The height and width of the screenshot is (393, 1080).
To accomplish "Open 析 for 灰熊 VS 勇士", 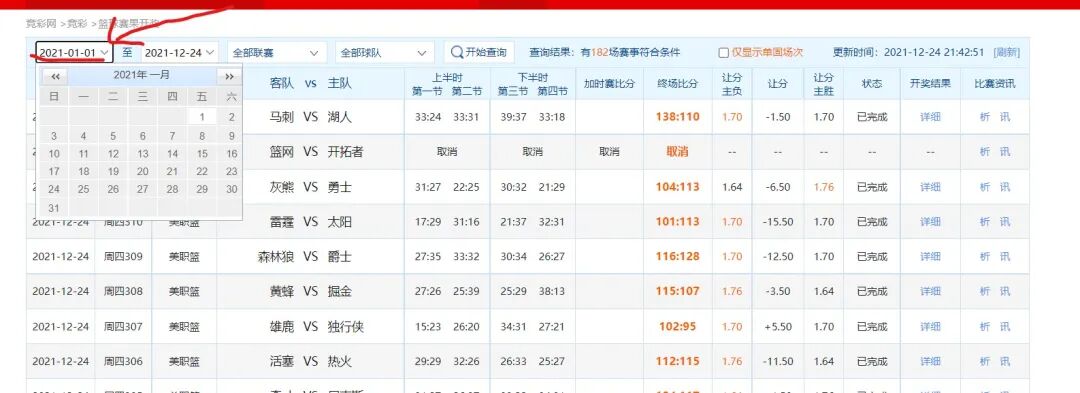I will (985, 187).
